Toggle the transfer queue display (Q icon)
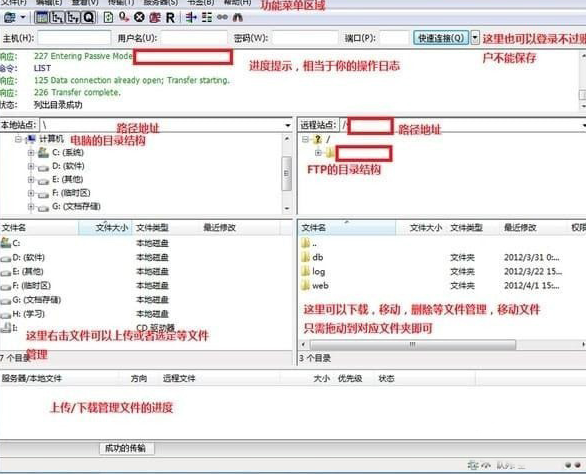This screenshot has width=586, height=475. (x=89, y=18)
